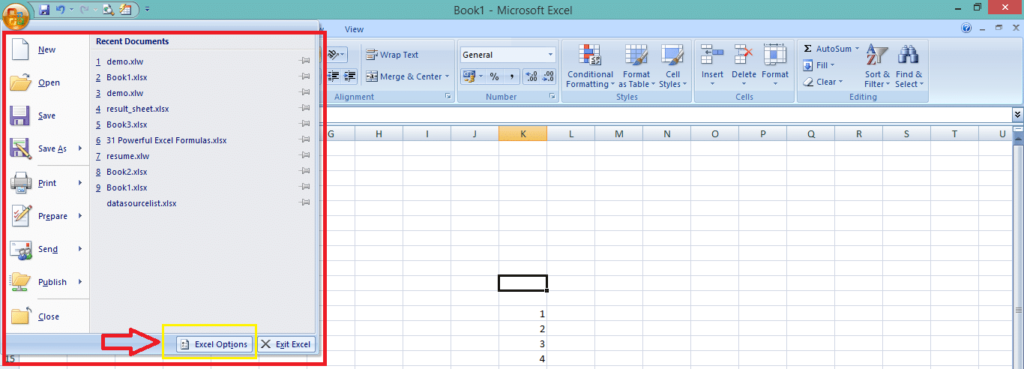Viewport: 1024px width, 369px height.
Task: Open the Customize Quick Access Toolbar arrow
Action: [147, 10]
